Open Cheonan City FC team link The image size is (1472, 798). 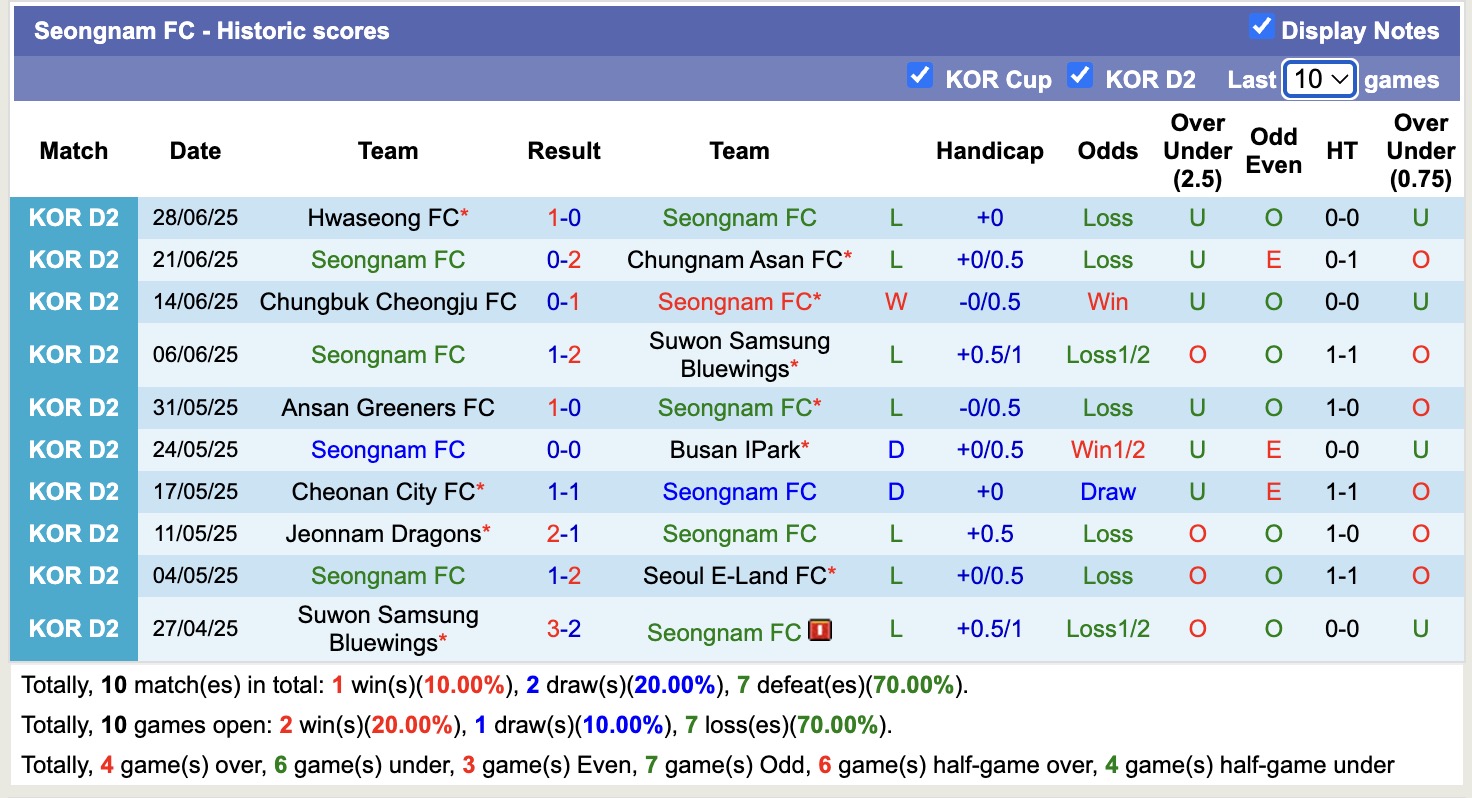click(382, 491)
